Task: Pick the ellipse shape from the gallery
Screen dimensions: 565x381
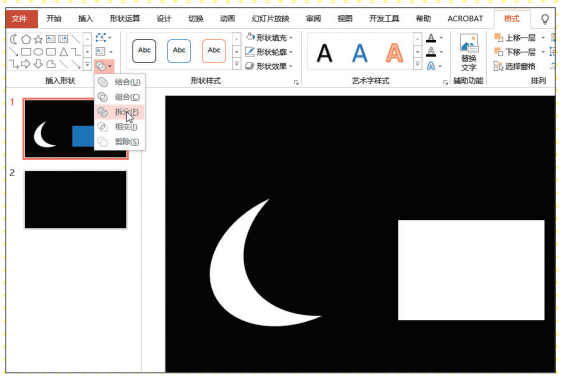Action: (38, 52)
